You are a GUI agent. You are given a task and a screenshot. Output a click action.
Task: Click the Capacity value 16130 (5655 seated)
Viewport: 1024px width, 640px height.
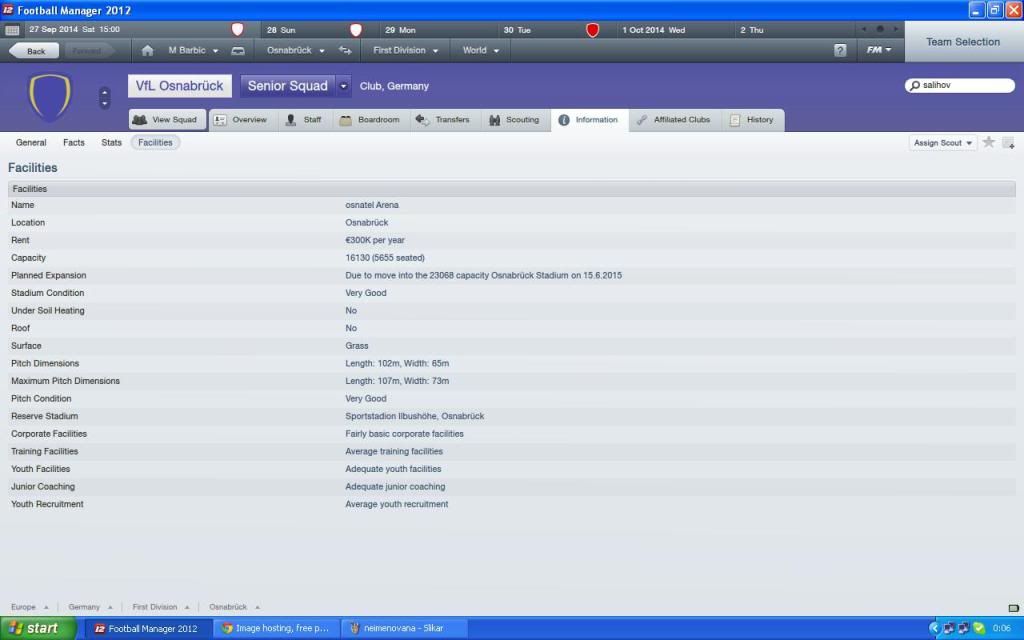tap(385, 258)
